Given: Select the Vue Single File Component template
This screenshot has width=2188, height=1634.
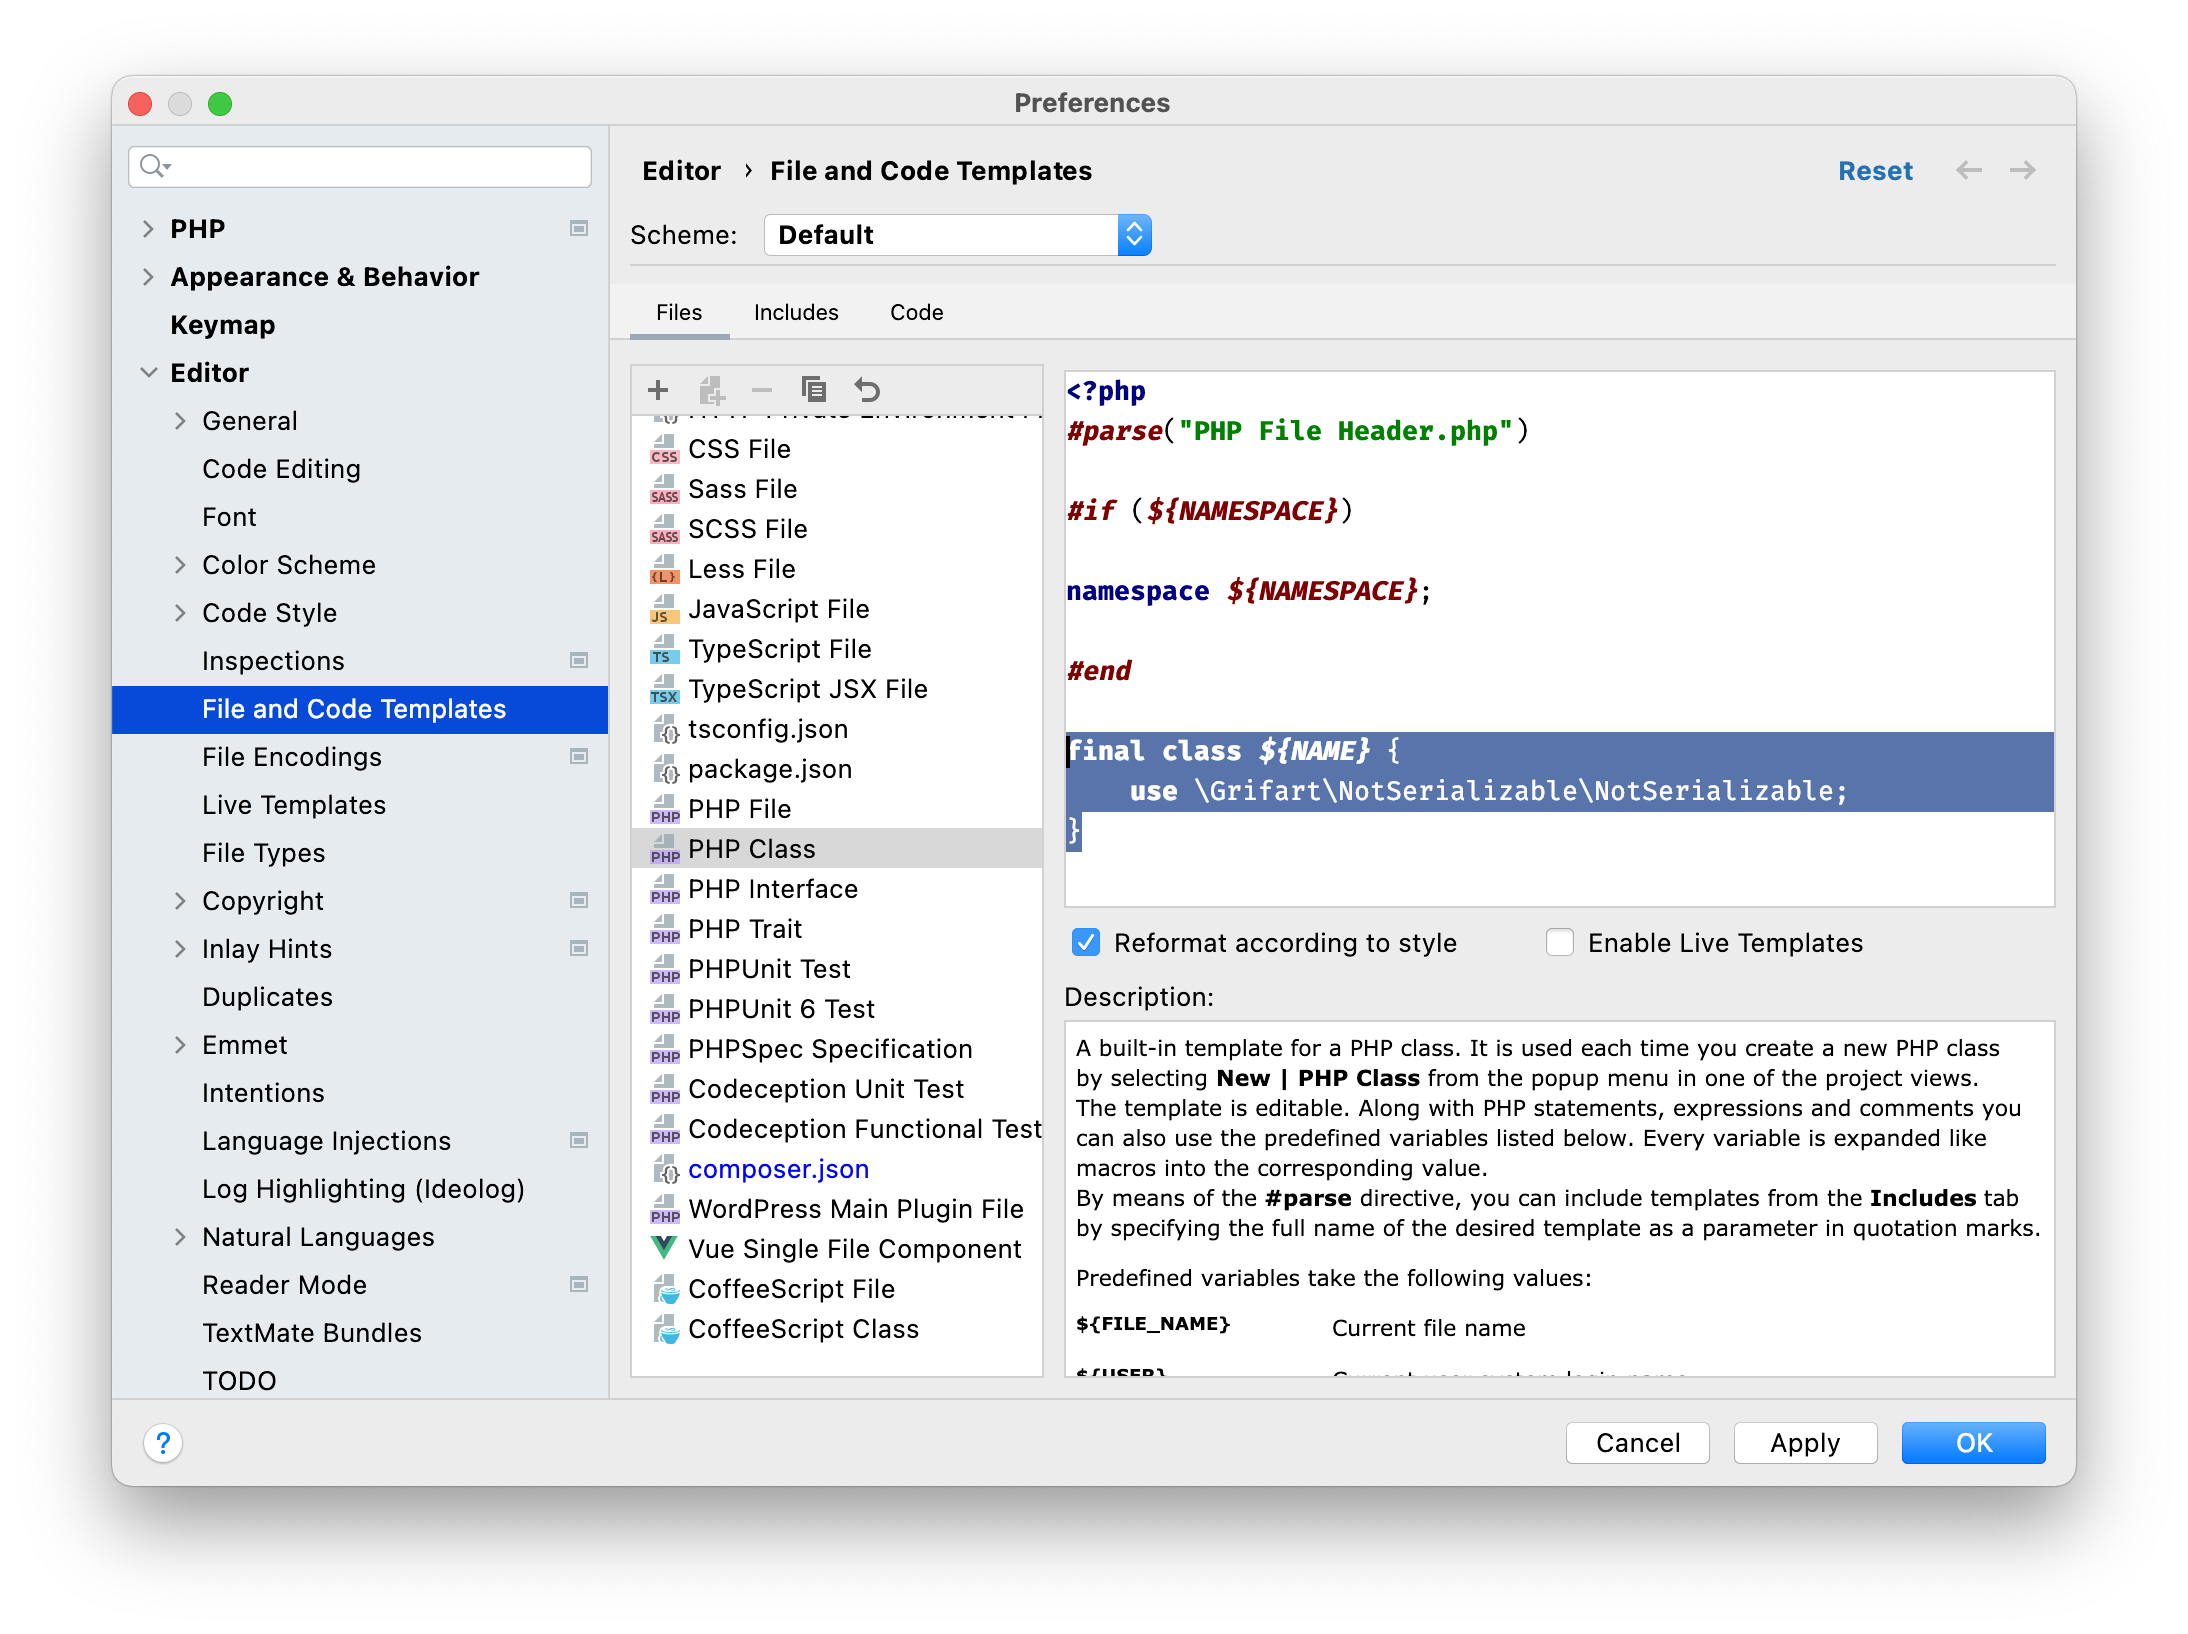Looking at the screenshot, I should [854, 1249].
